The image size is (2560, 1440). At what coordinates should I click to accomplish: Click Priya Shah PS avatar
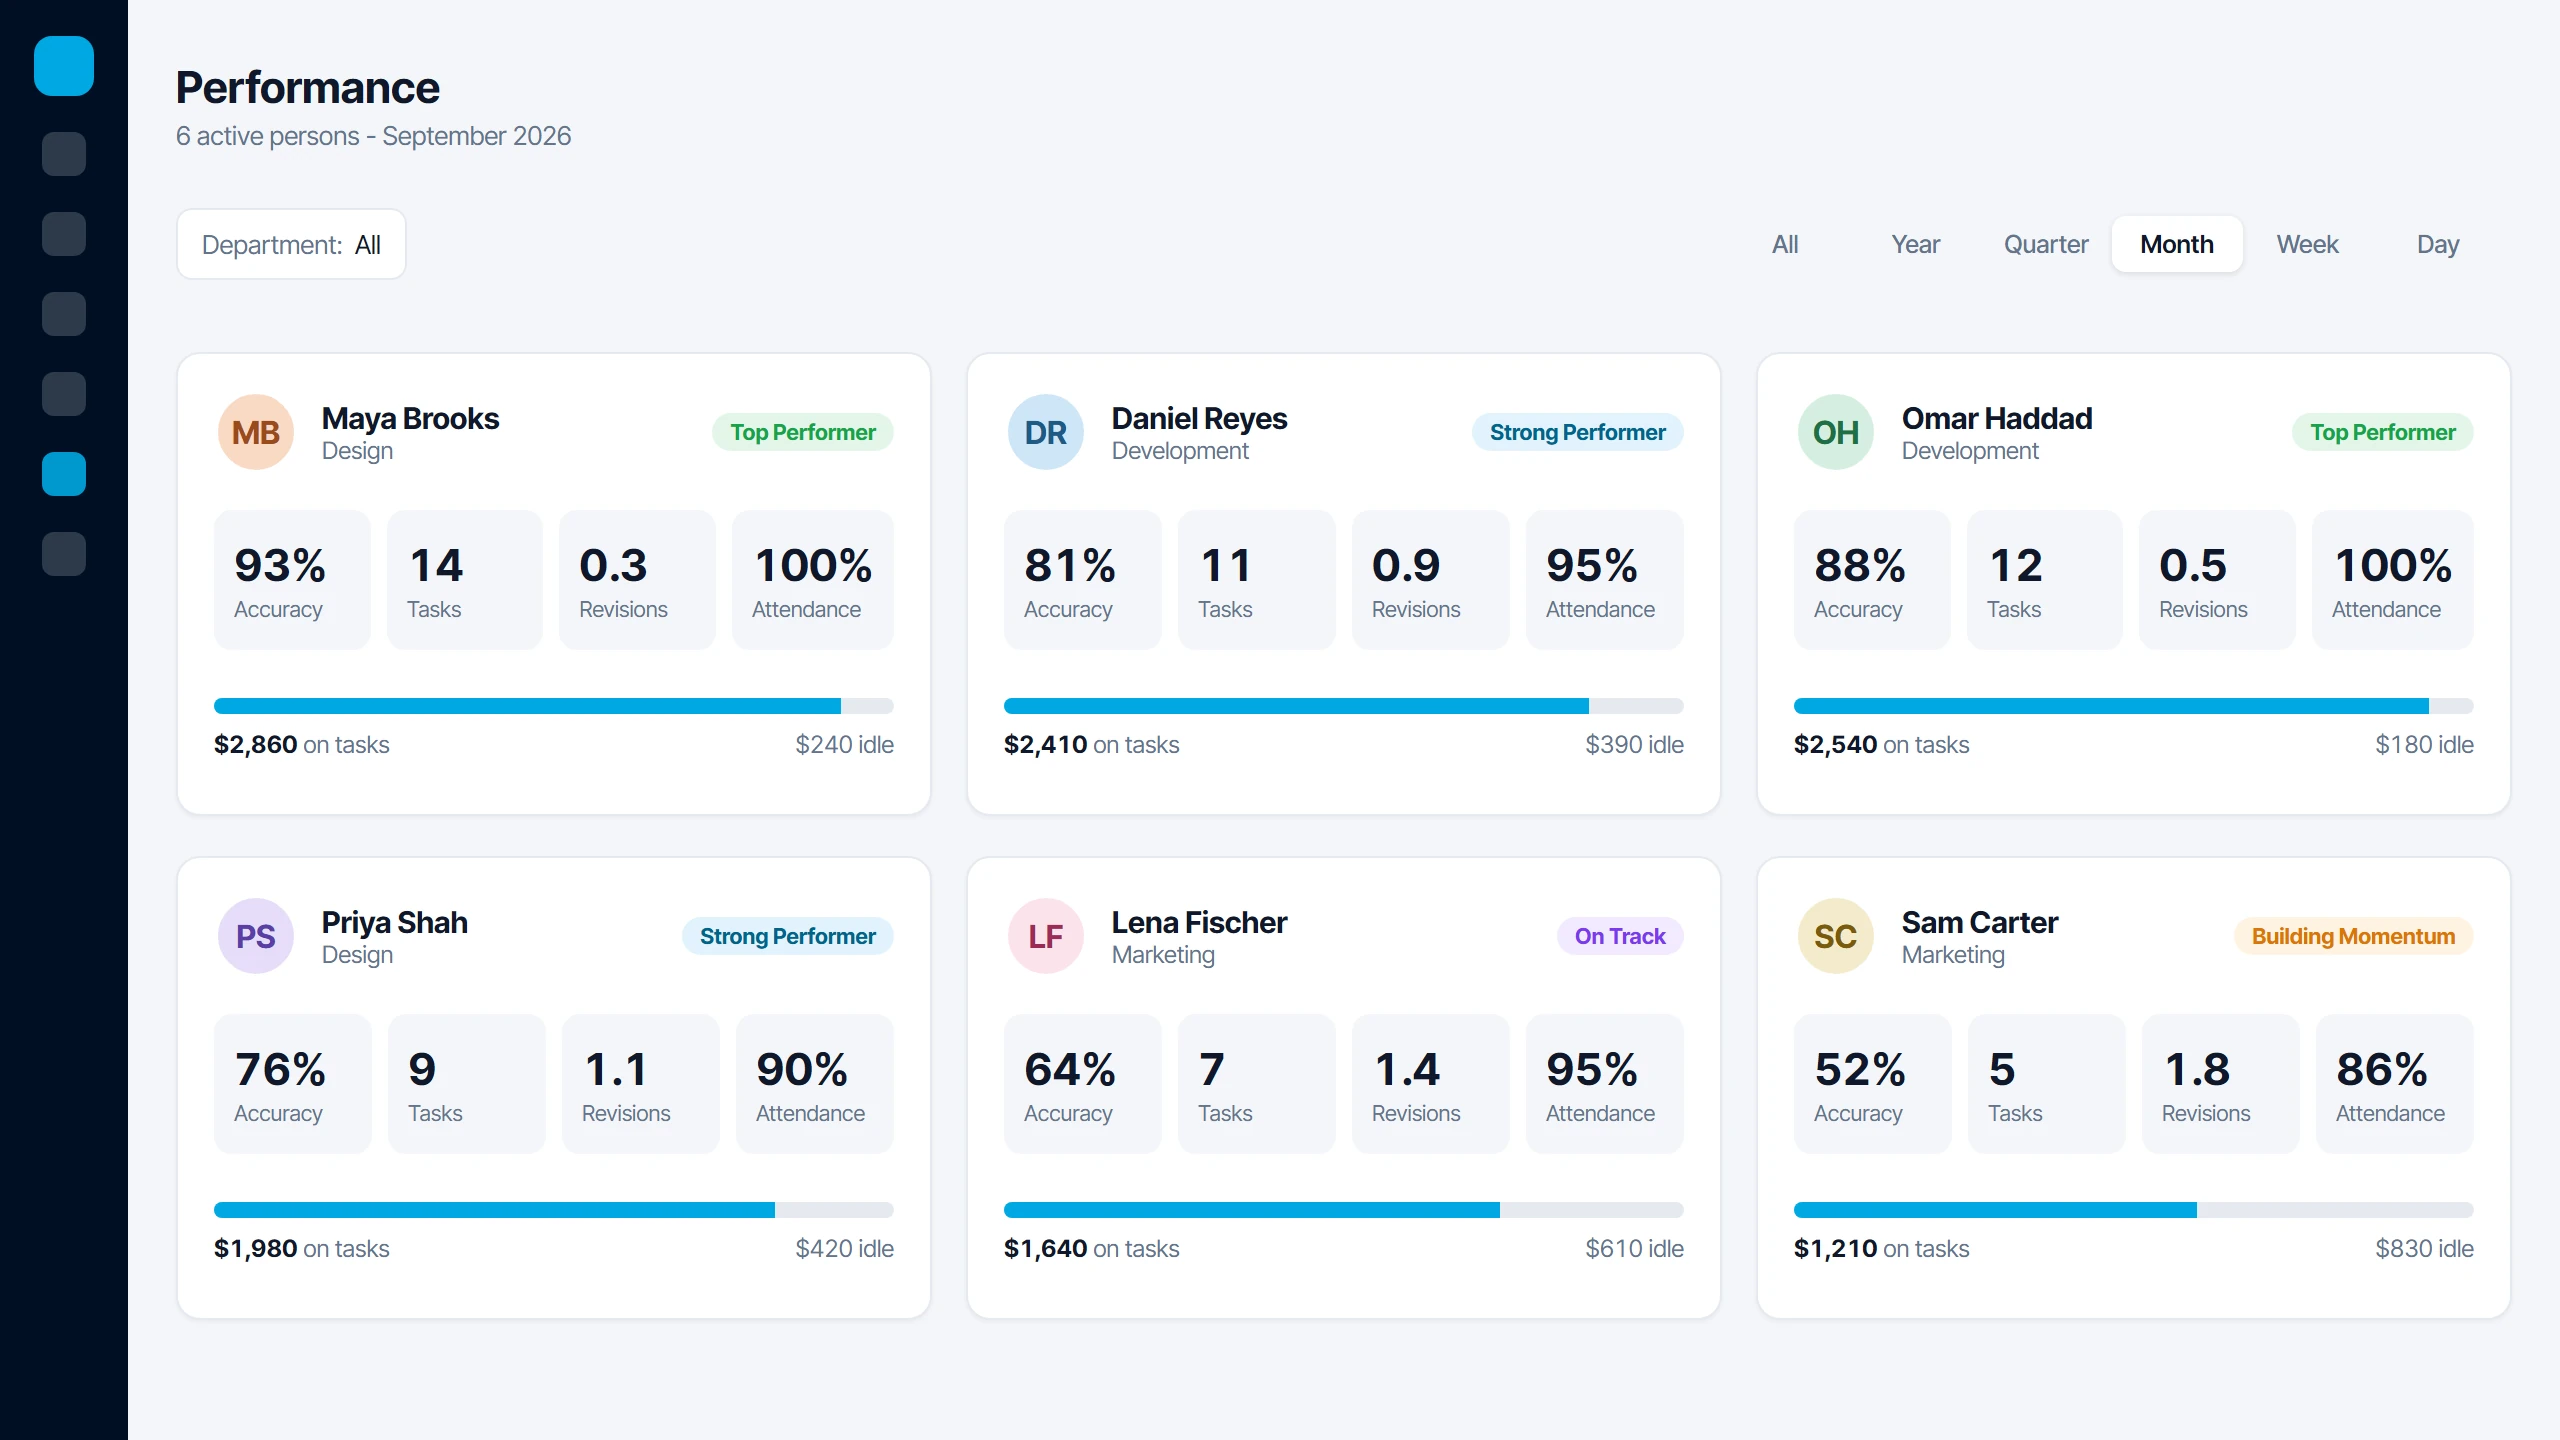[x=256, y=936]
